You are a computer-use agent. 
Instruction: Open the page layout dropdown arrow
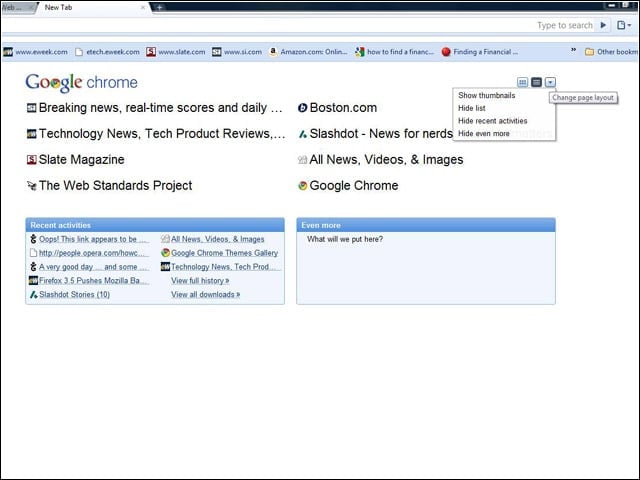tap(550, 82)
